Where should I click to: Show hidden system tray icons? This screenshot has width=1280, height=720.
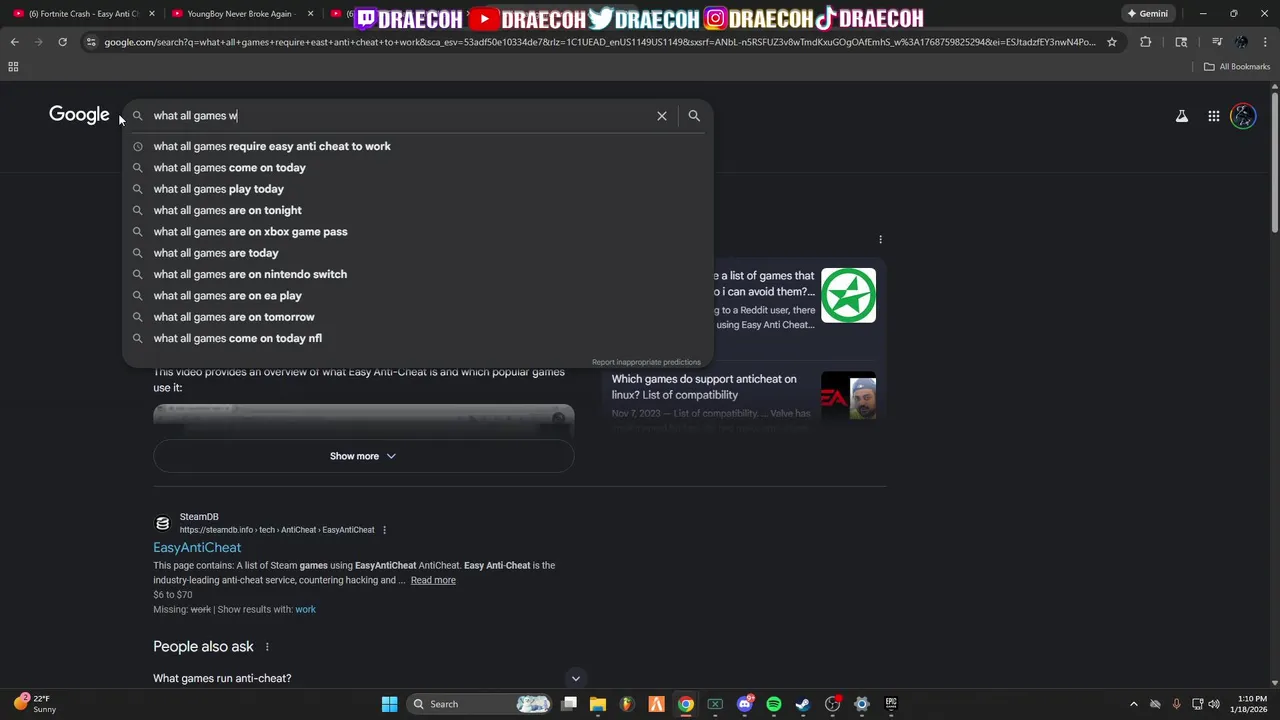[1133, 704]
